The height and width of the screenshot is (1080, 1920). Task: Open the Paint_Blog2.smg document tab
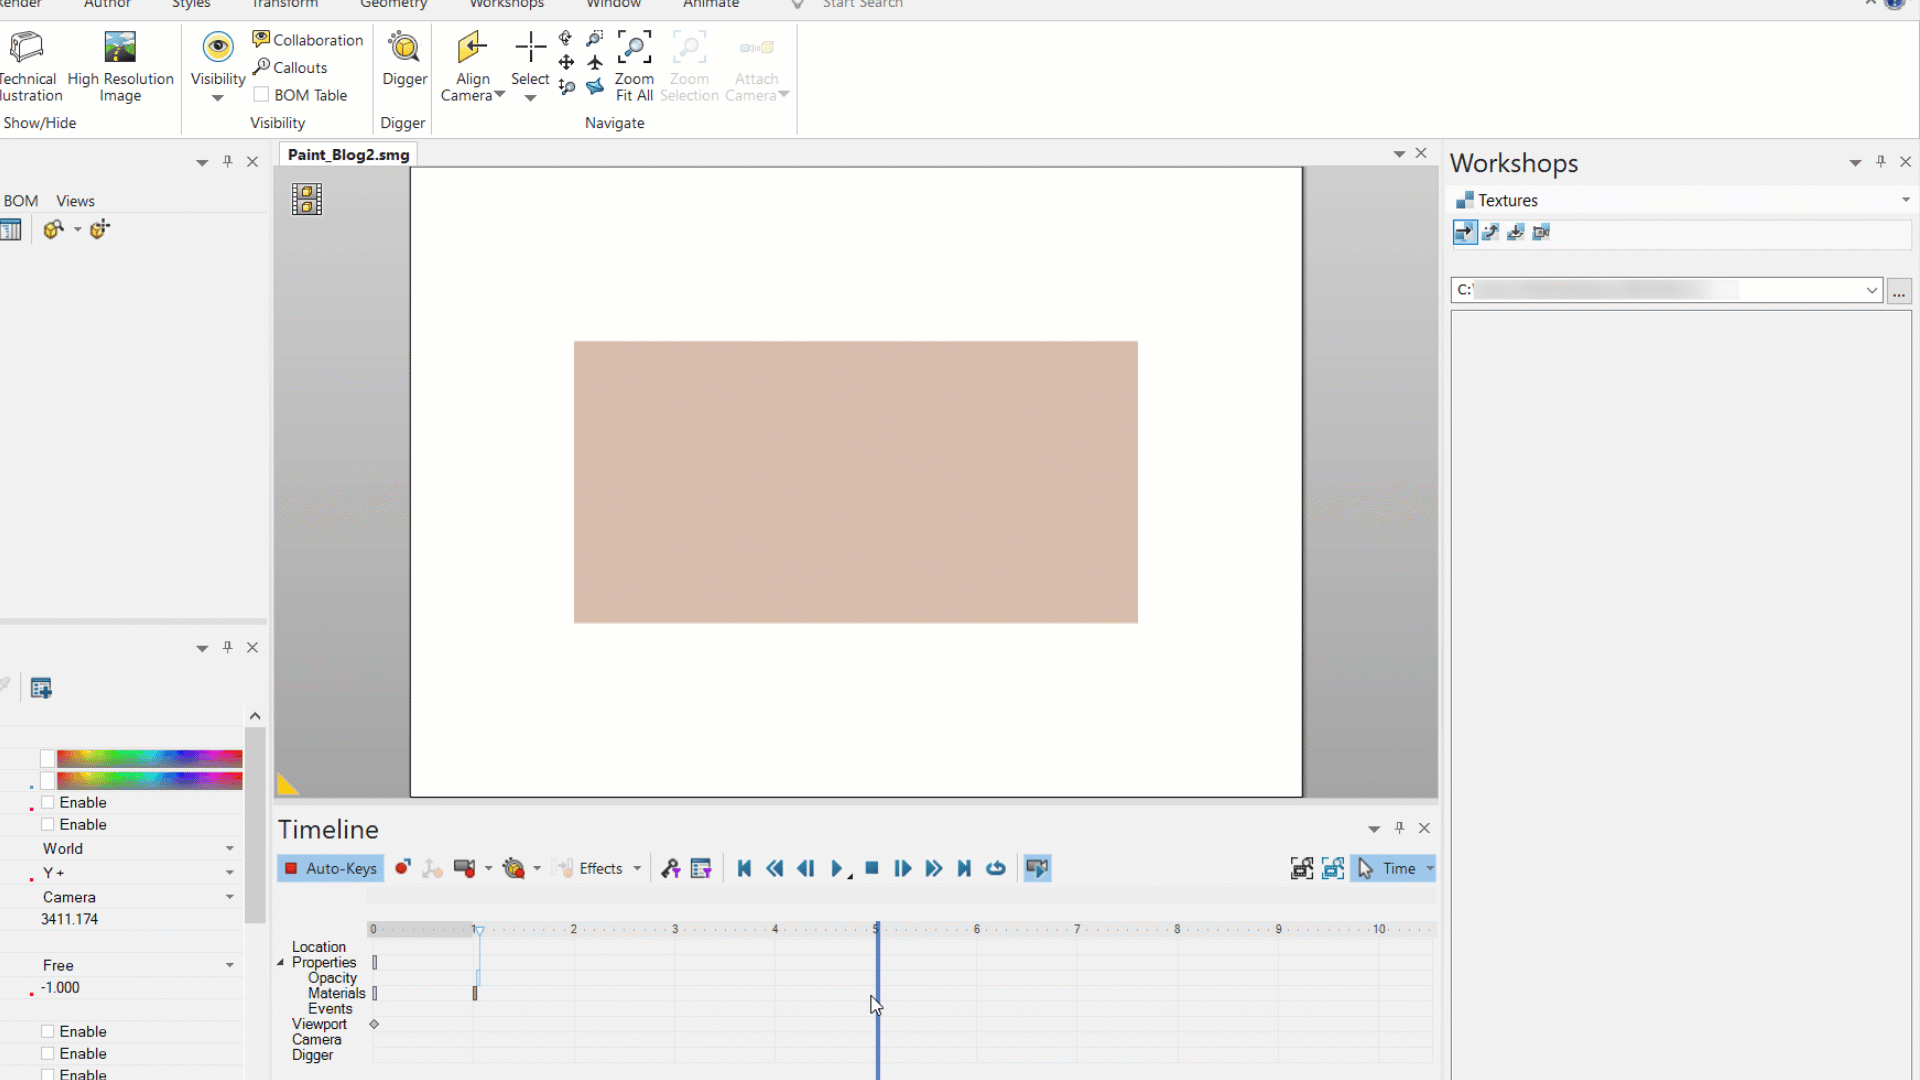pyautogui.click(x=348, y=154)
